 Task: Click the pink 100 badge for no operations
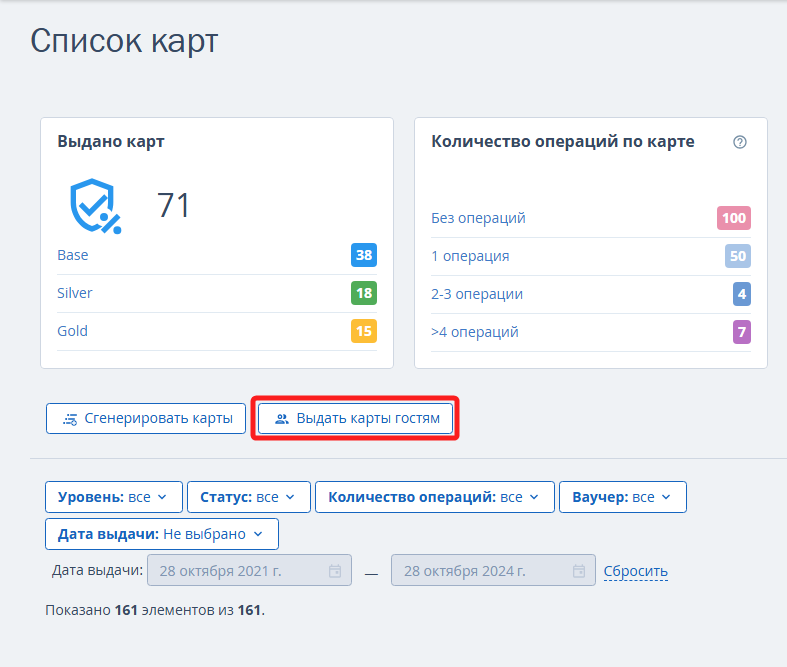tap(734, 218)
